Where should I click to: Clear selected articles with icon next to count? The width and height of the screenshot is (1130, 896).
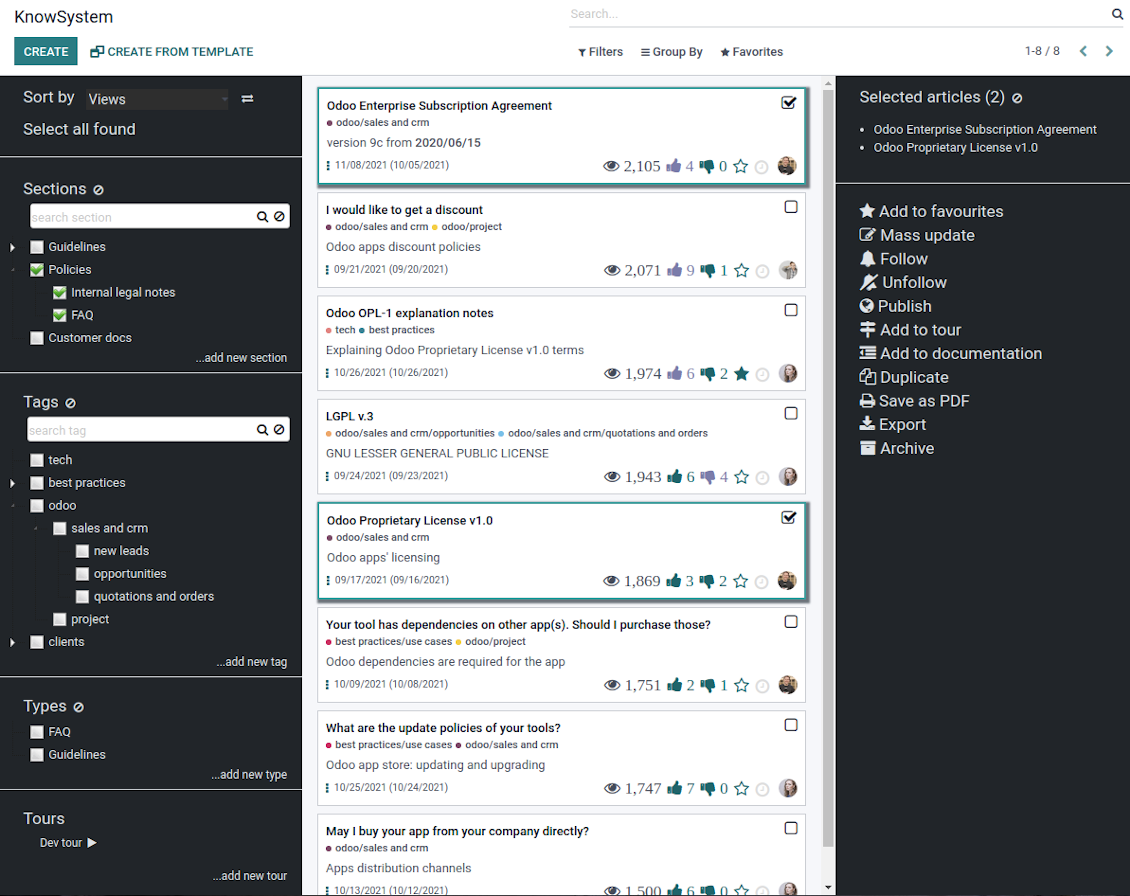click(1017, 98)
